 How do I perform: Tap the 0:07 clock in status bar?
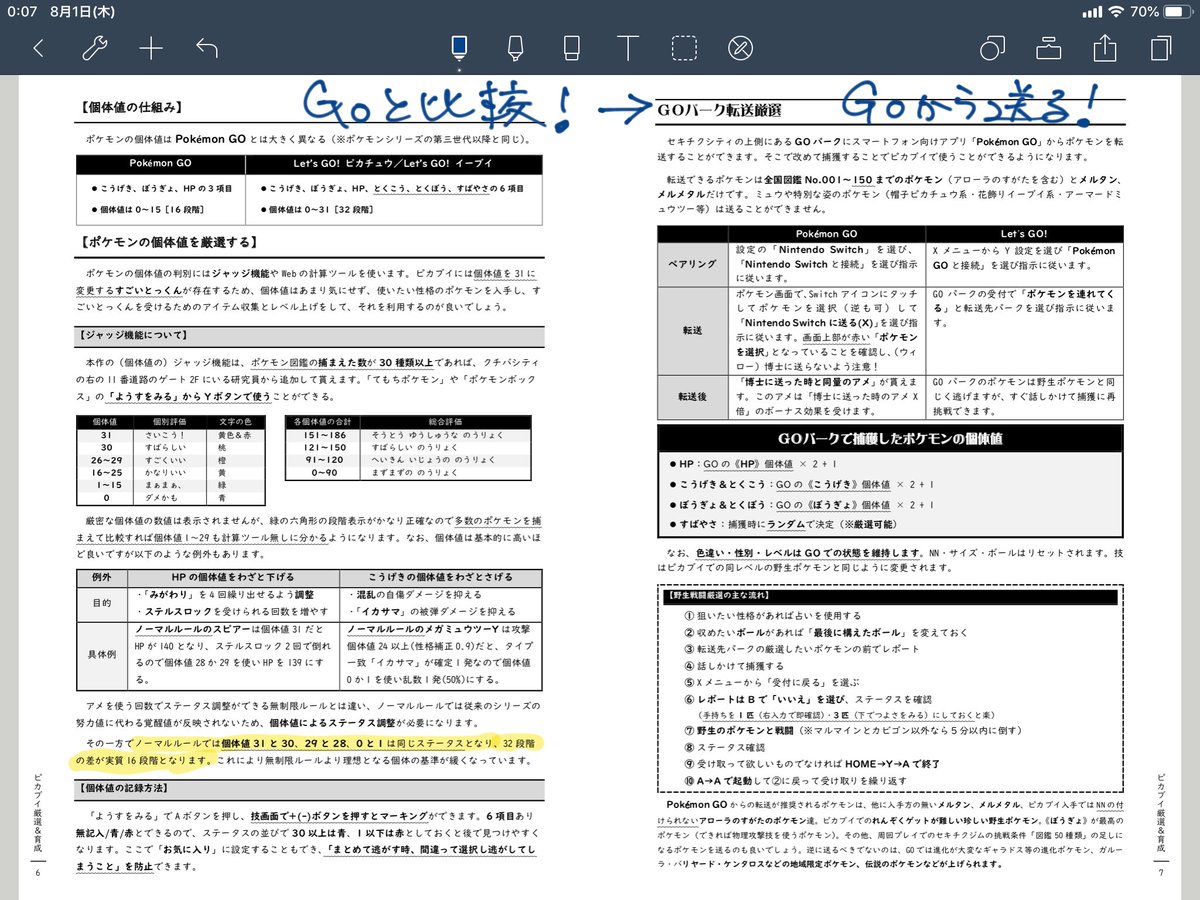pos(21,12)
